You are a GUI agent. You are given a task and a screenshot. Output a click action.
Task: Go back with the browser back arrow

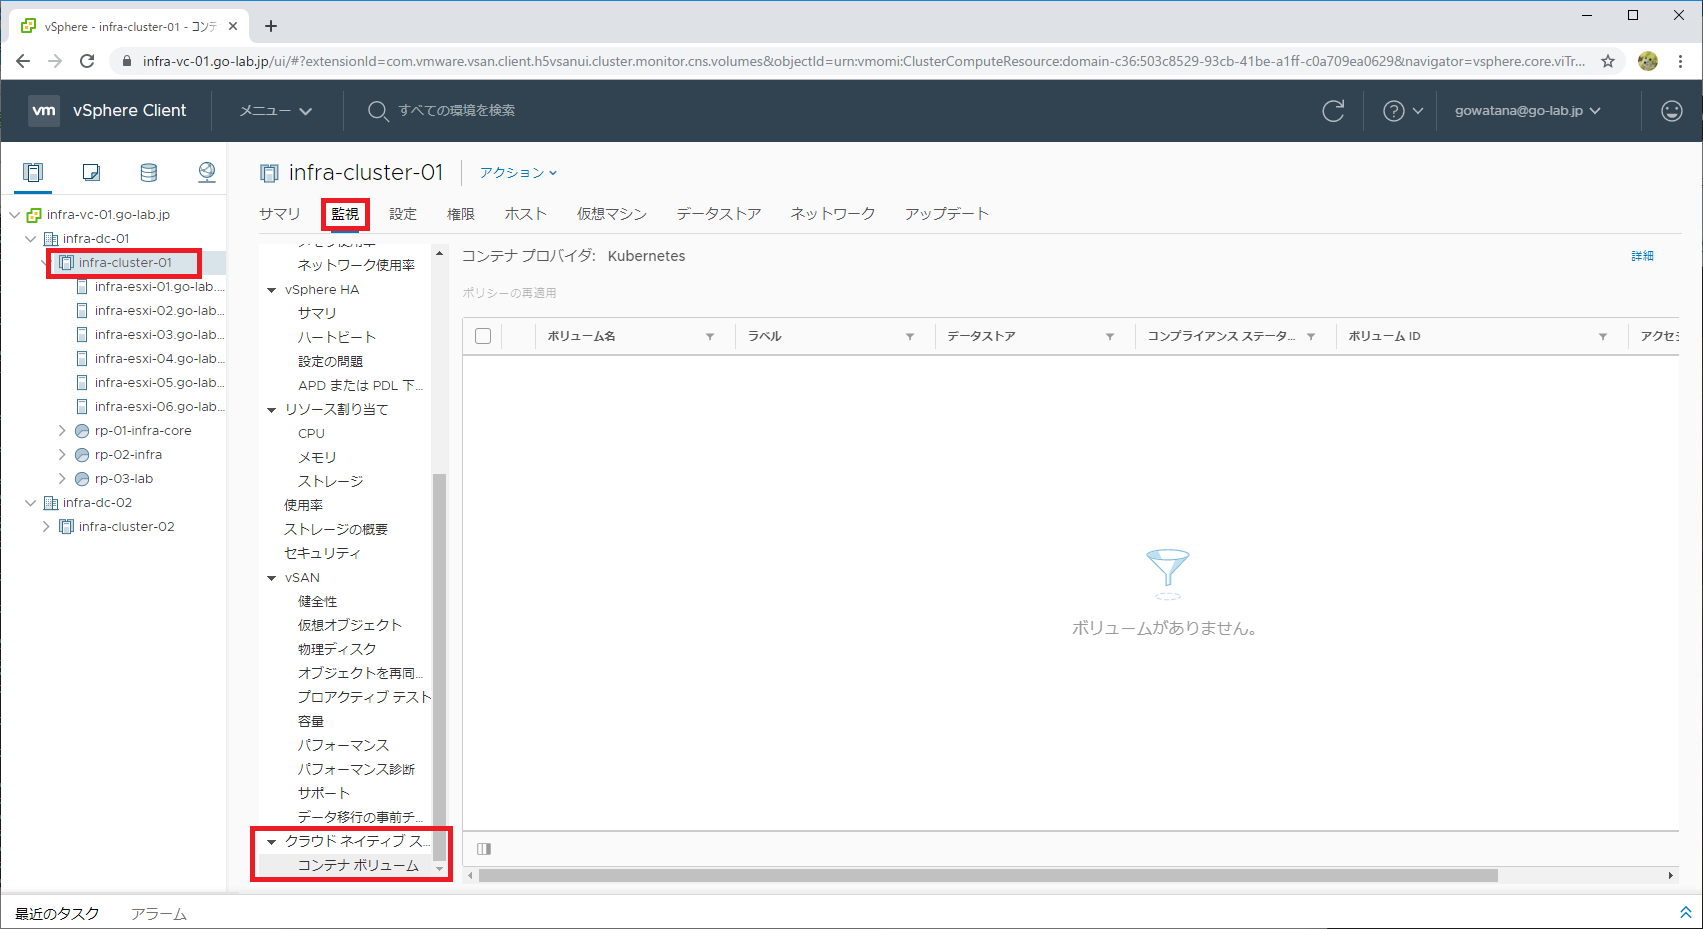(23, 61)
